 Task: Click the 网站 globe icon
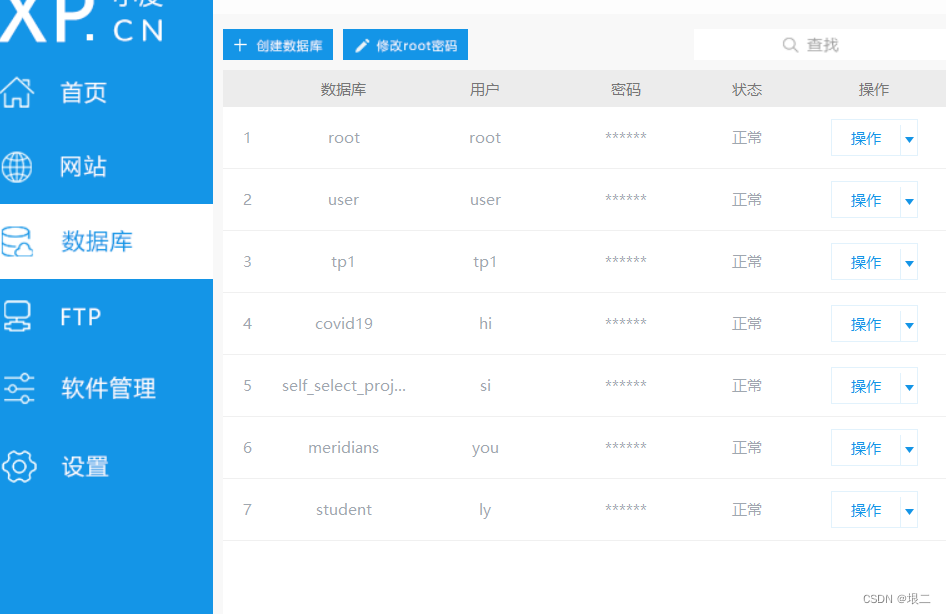click(16, 166)
